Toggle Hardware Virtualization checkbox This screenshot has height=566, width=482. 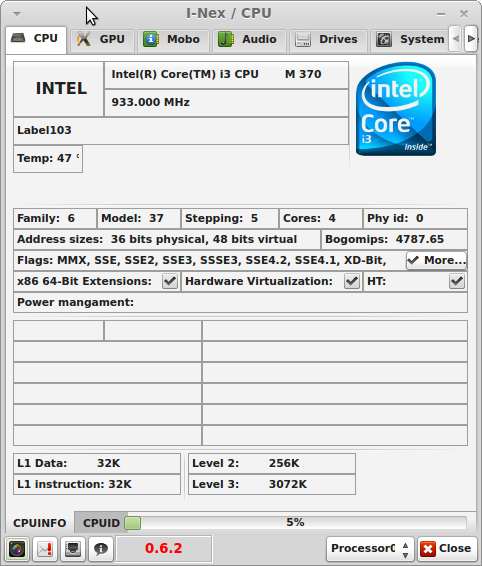coord(352,281)
